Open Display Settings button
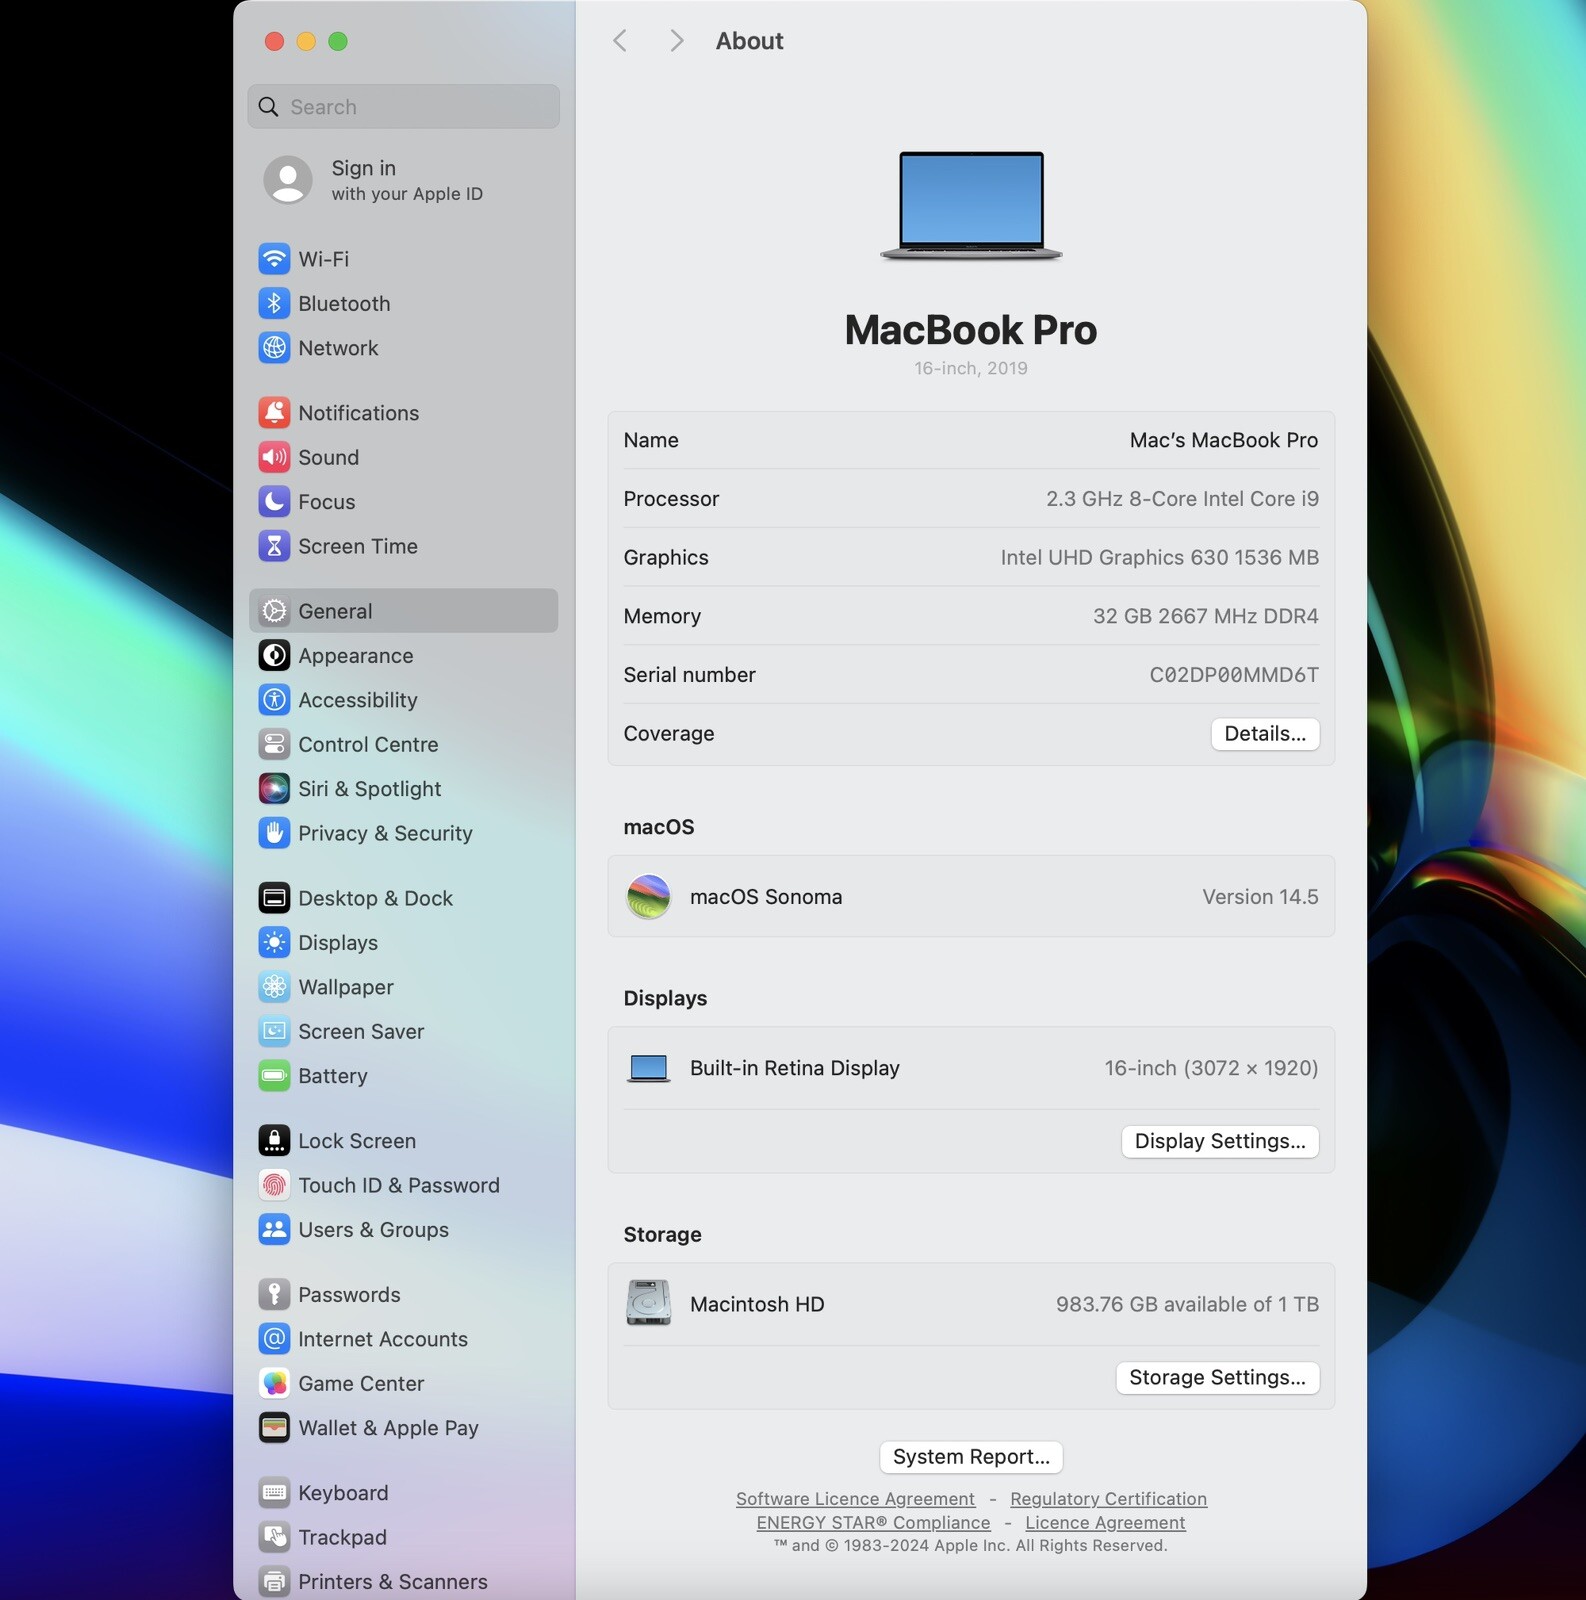Image resolution: width=1586 pixels, height=1600 pixels. [1220, 1141]
